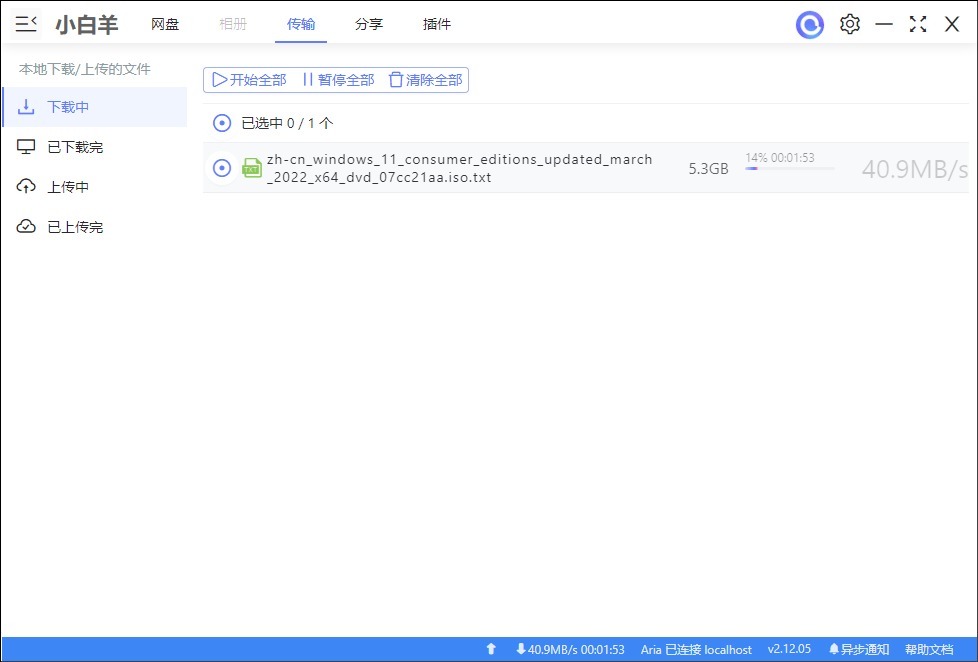
Task: Click 暂停全部 to pause all downloads
Action: click(338, 80)
